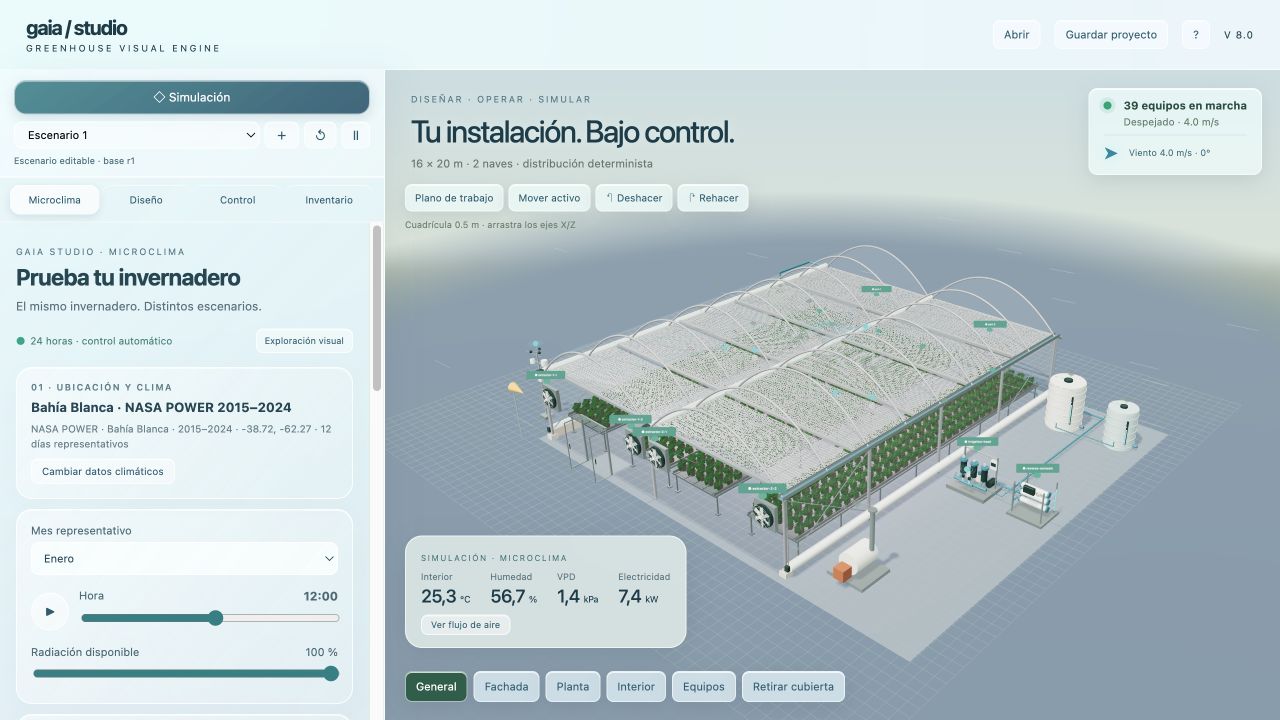Click Bahía Blanca · NASA POWER 2015–2024 title
Screen dimensions: 1280x720
click(x=161, y=407)
